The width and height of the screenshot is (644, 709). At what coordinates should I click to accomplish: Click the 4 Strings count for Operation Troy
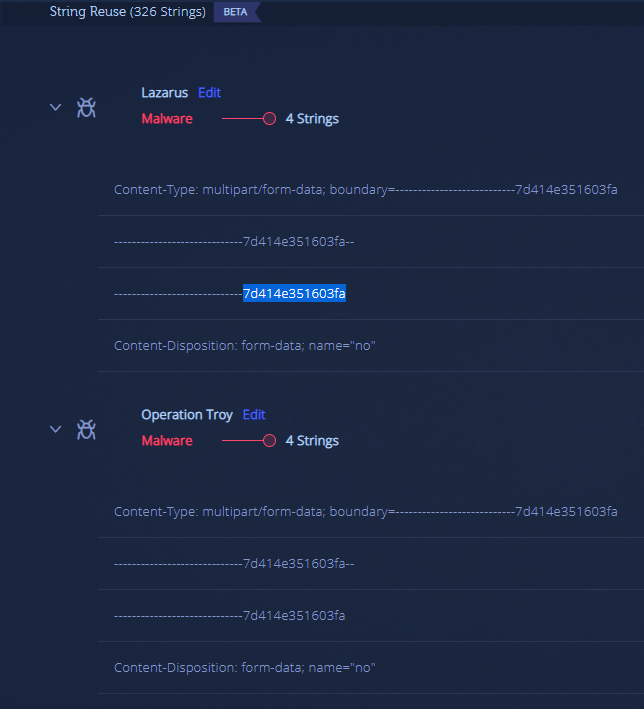312,440
